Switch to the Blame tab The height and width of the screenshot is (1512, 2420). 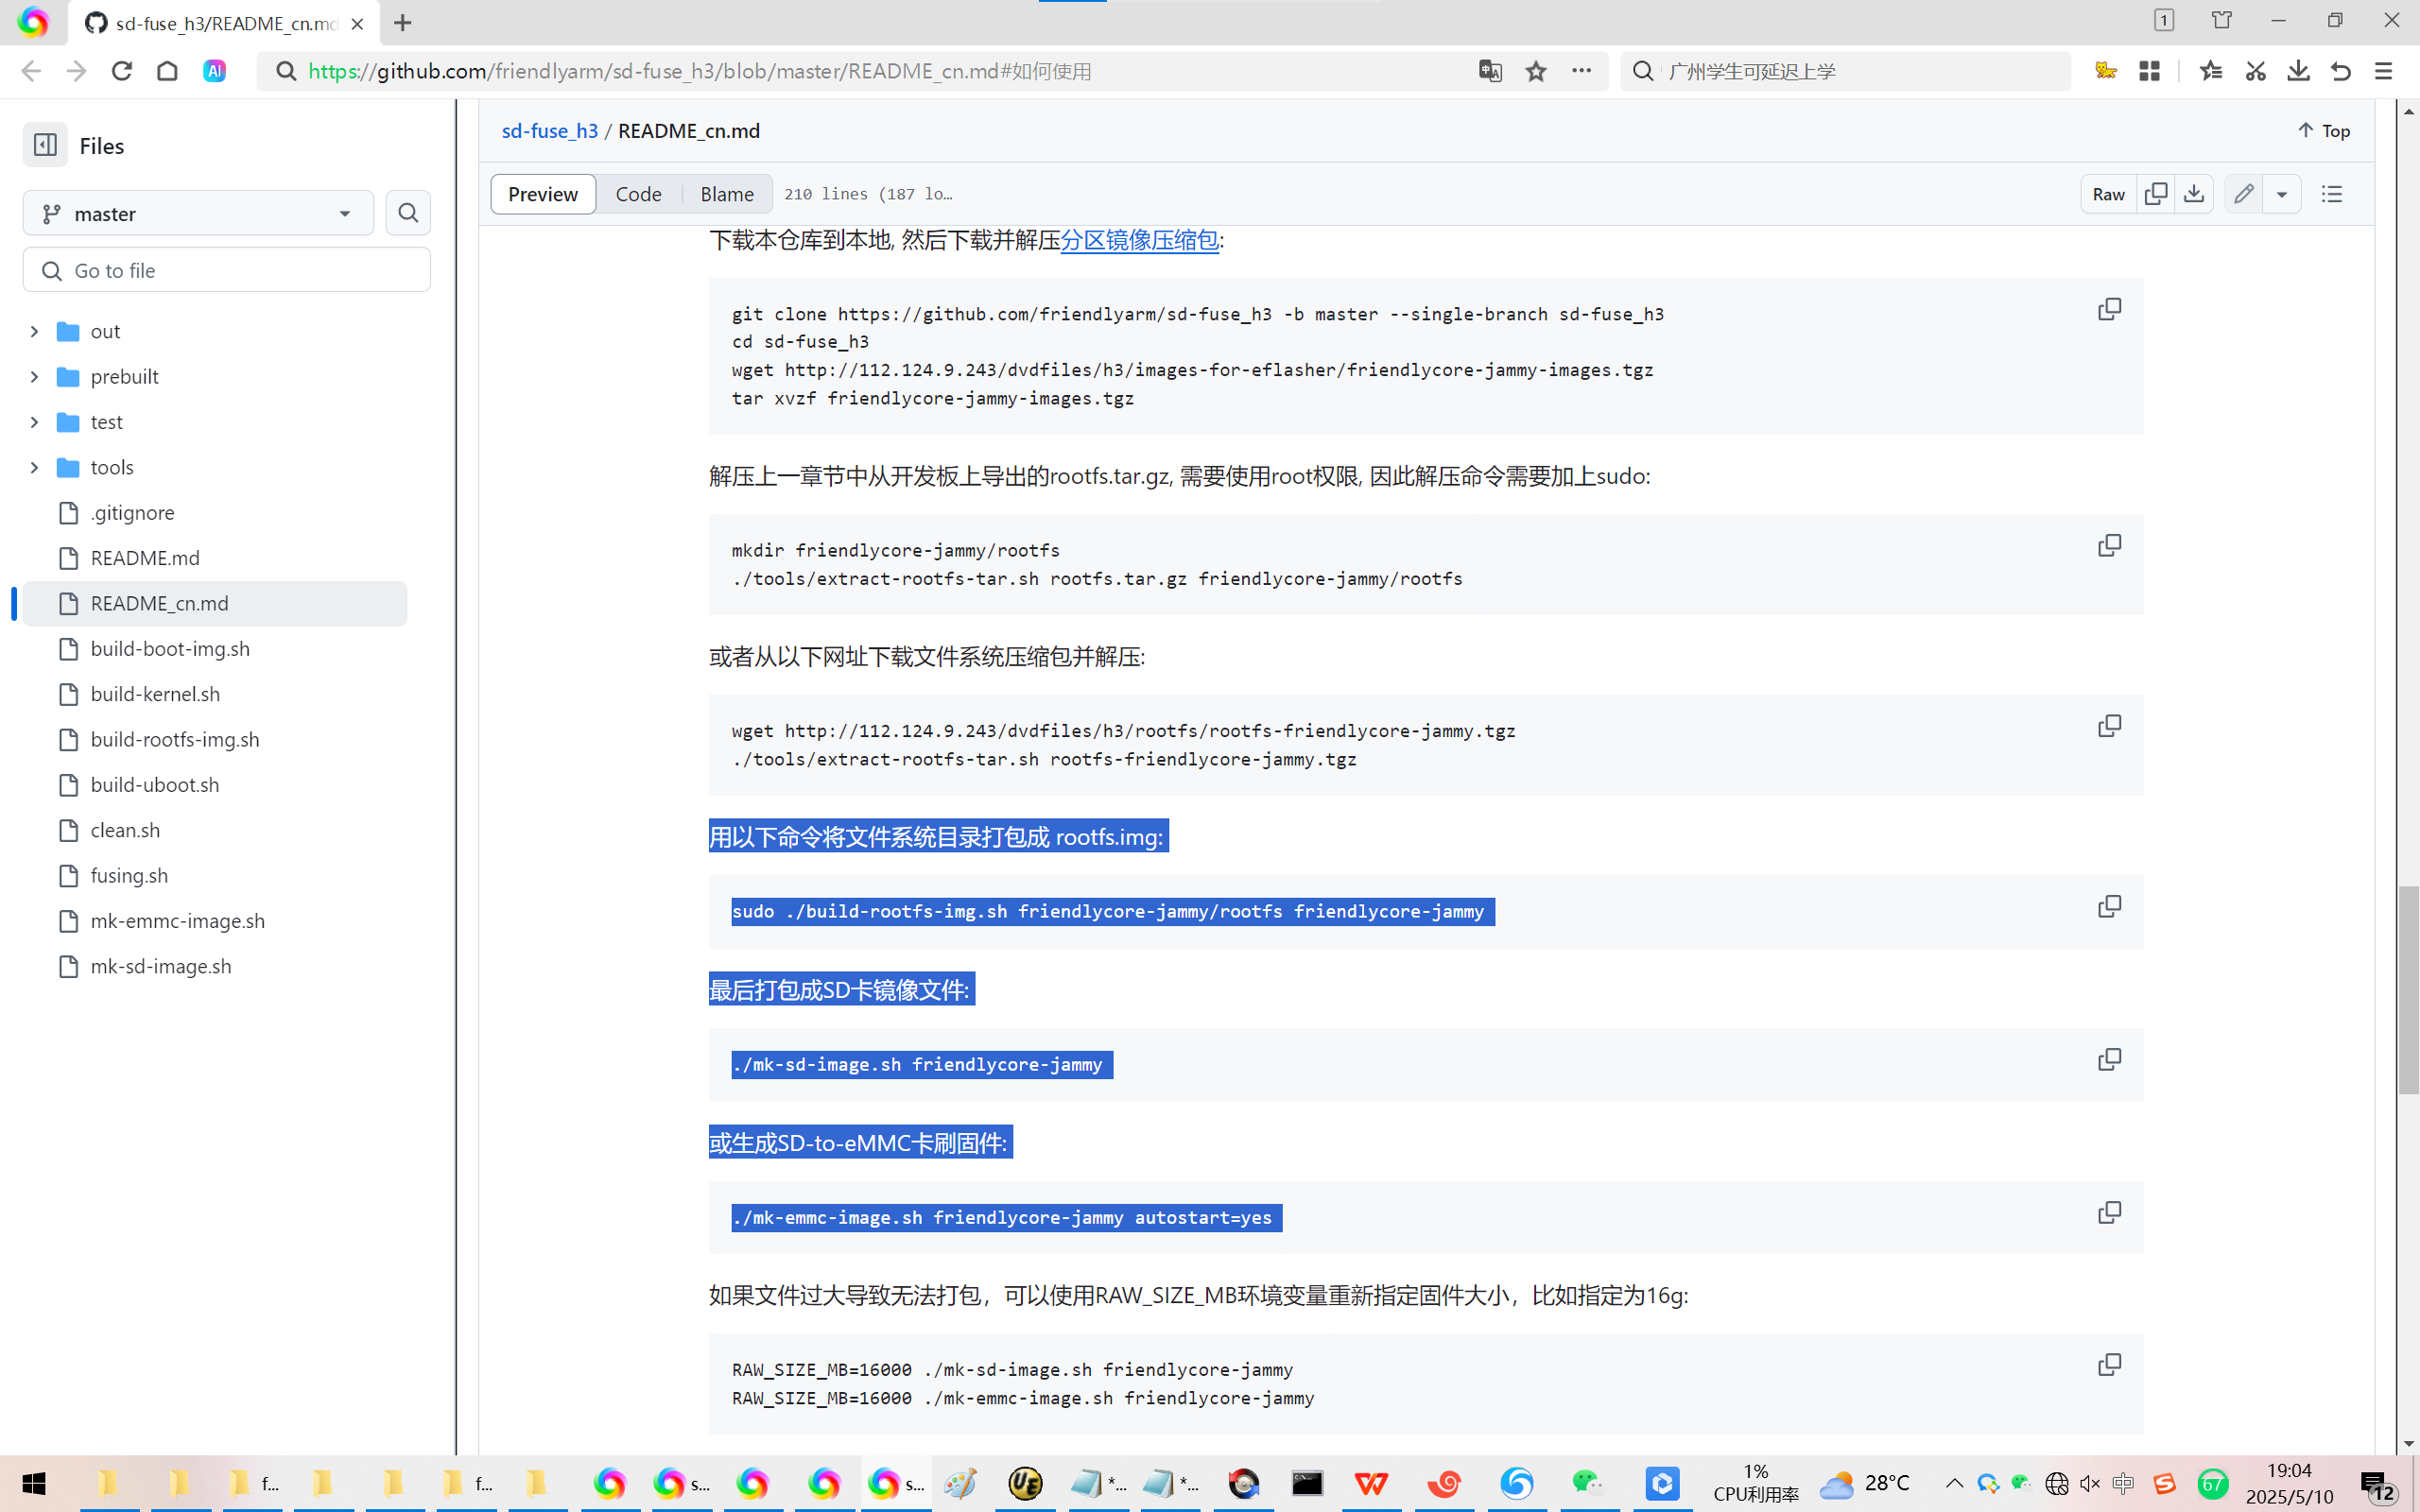click(x=727, y=194)
